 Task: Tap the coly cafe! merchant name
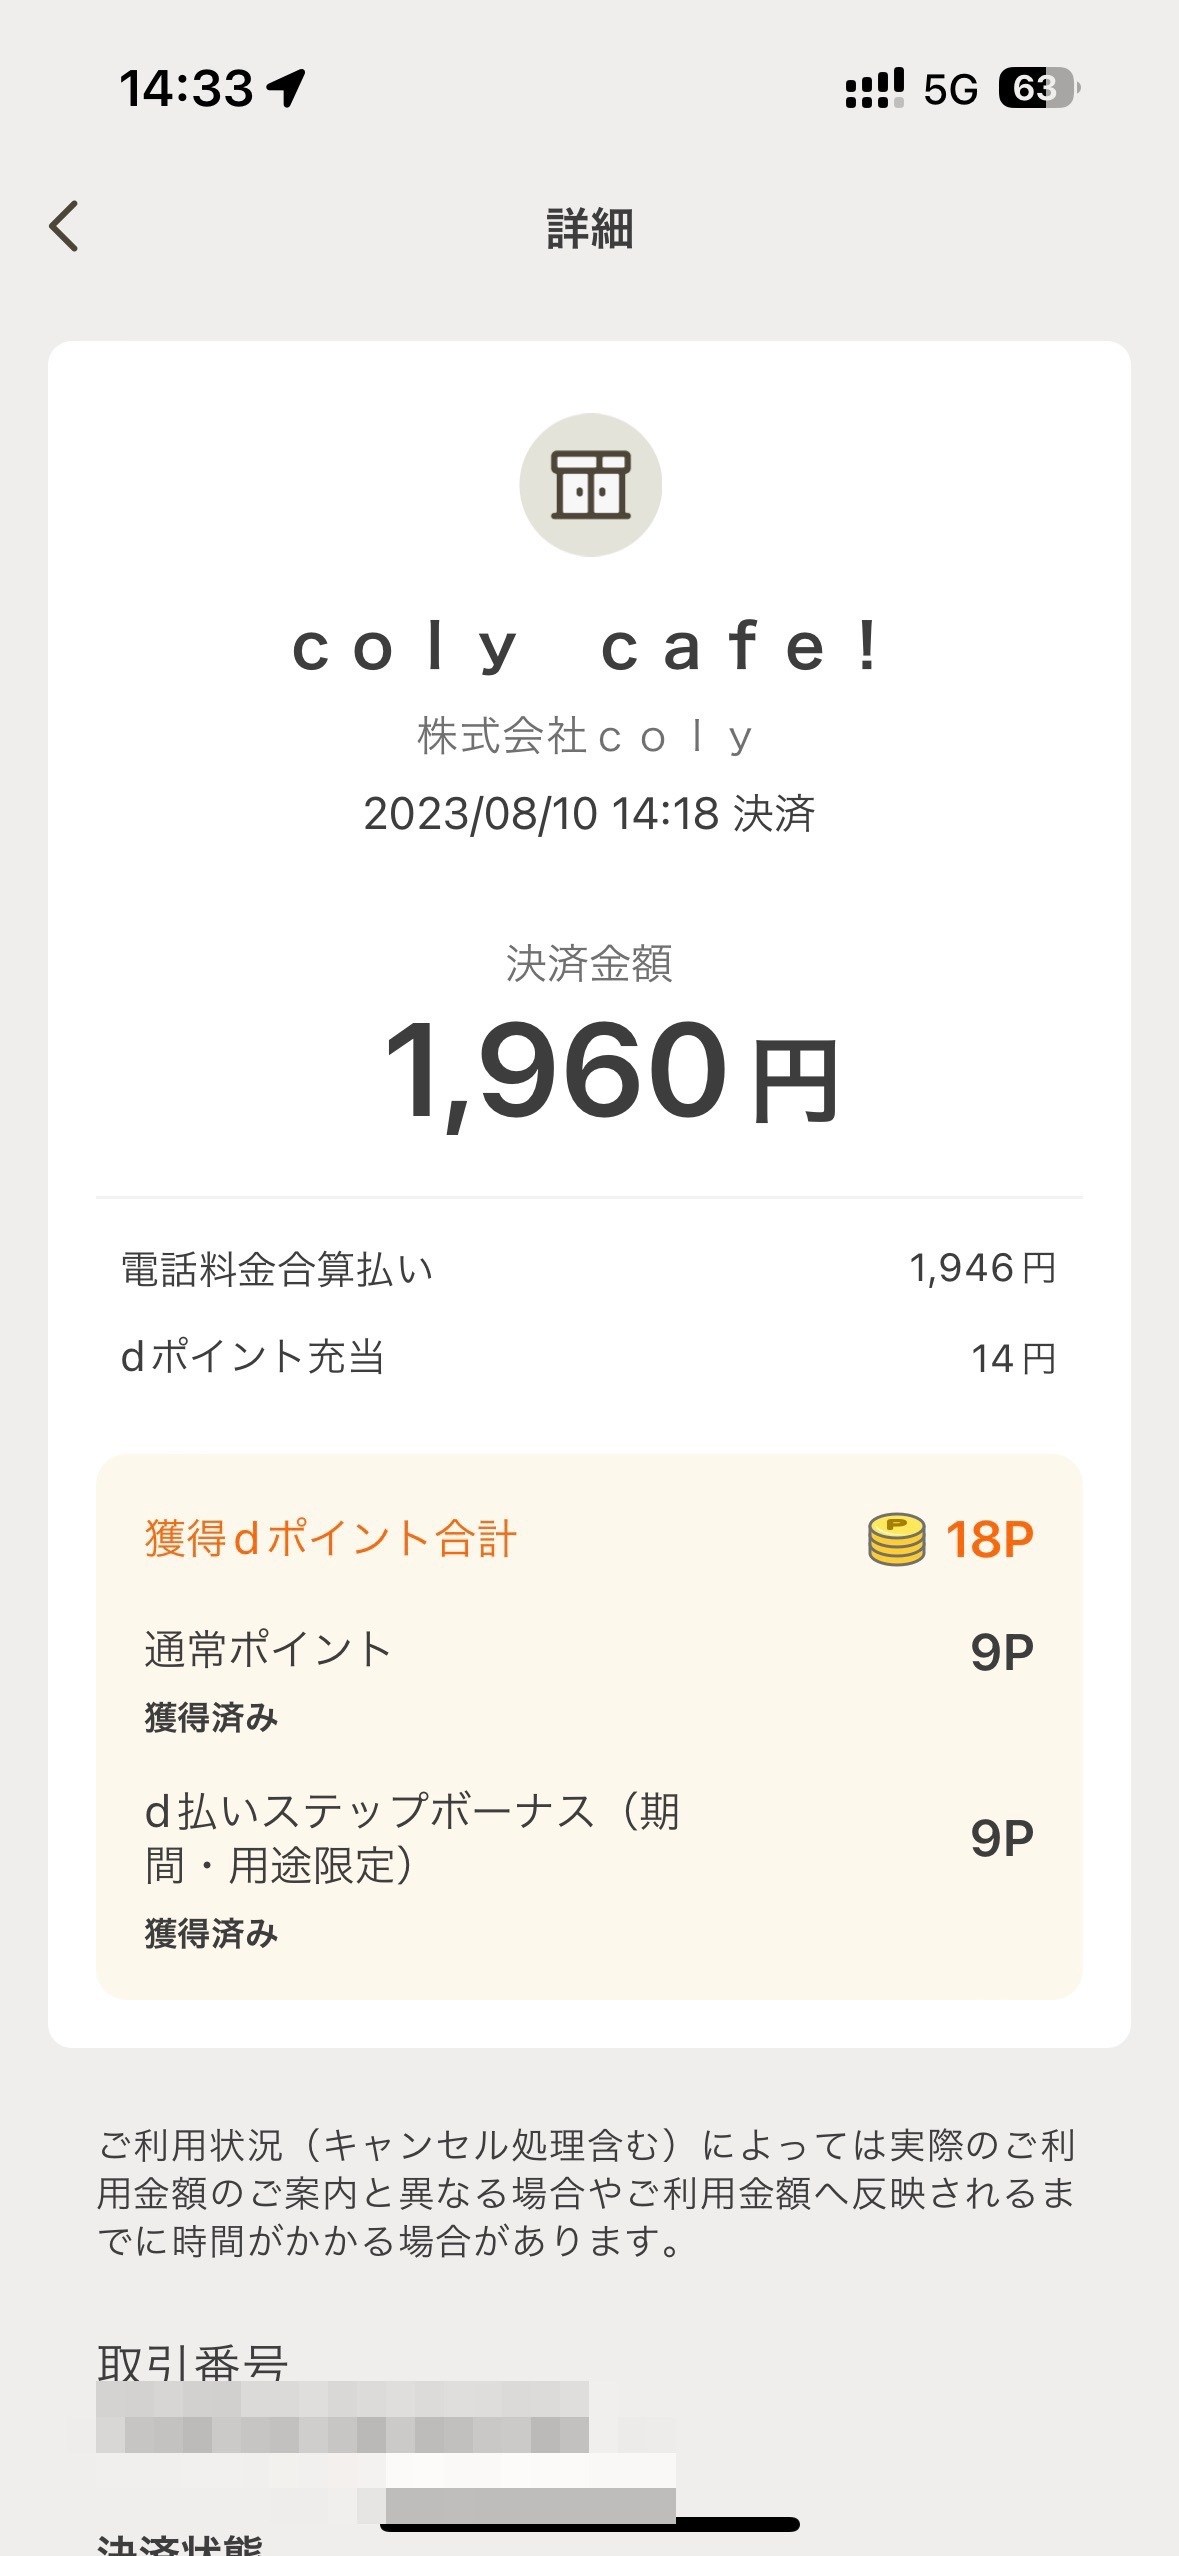click(x=589, y=647)
